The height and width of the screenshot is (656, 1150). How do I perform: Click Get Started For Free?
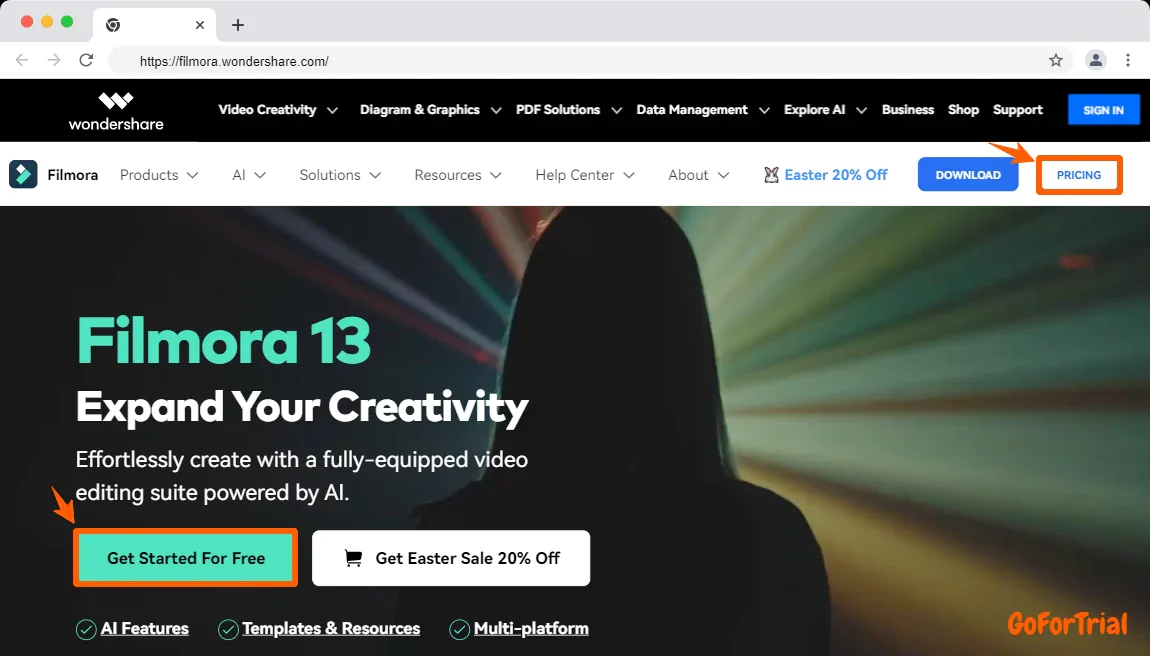[x=186, y=558]
